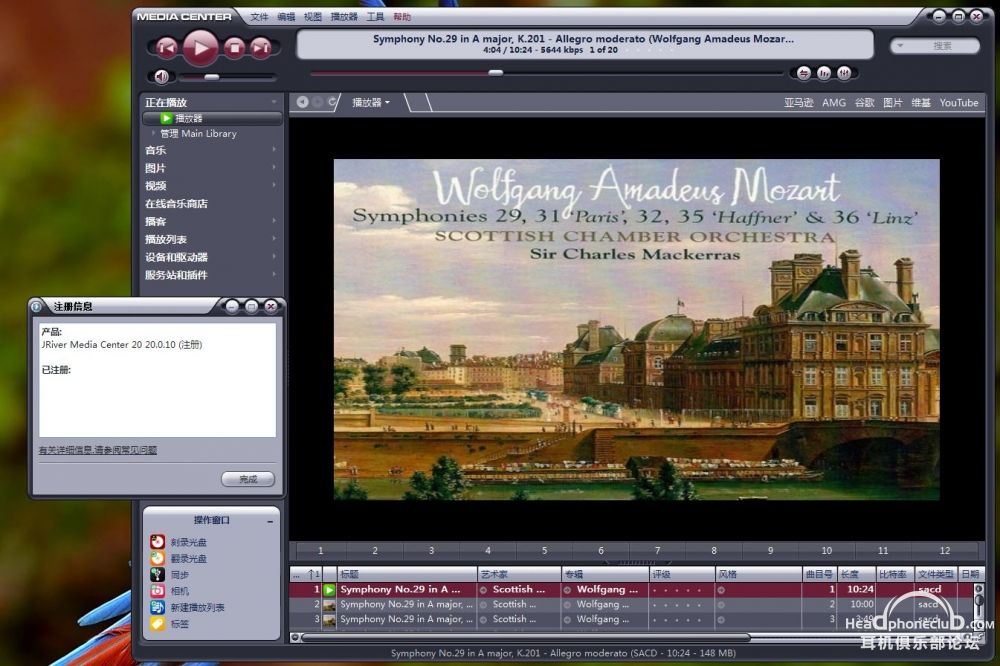Collapse the 操作窗口 panel
The height and width of the screenshot is (666, 1000).
[x=270, y=521]
